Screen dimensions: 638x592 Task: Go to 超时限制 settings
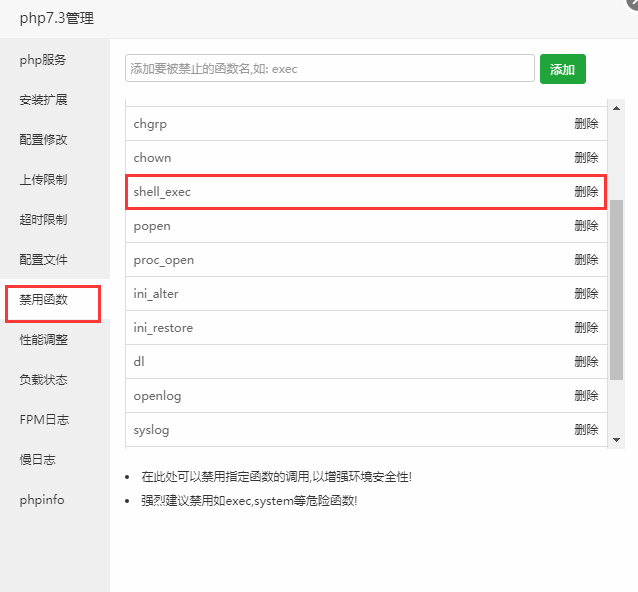[43, 220]
